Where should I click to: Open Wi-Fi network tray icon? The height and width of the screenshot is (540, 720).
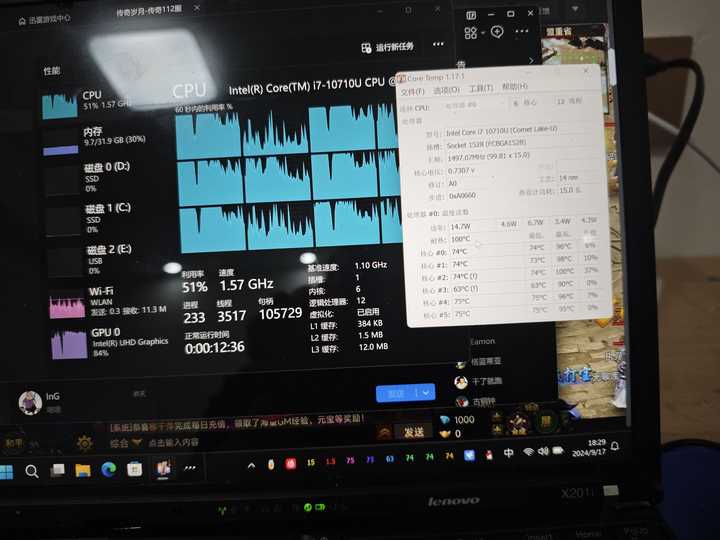[529, 452]
